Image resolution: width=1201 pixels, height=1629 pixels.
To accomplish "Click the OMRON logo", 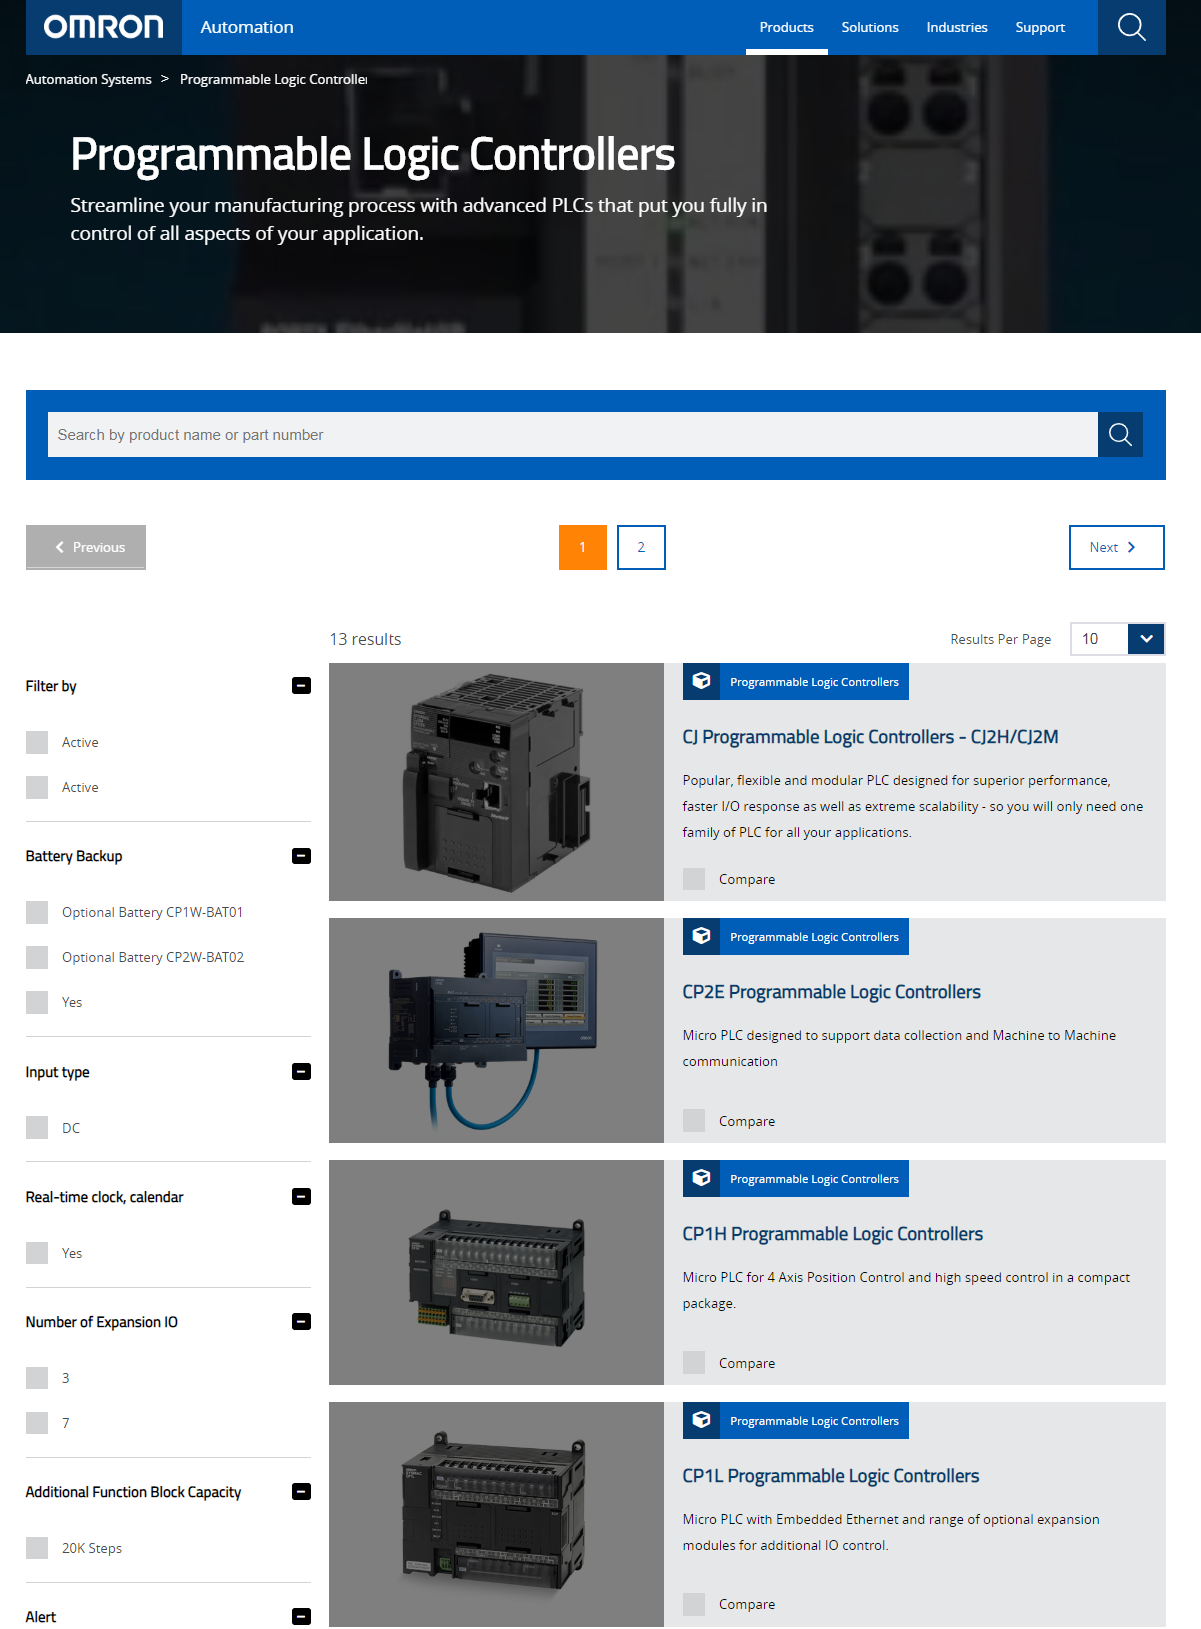I will [103, 27].
